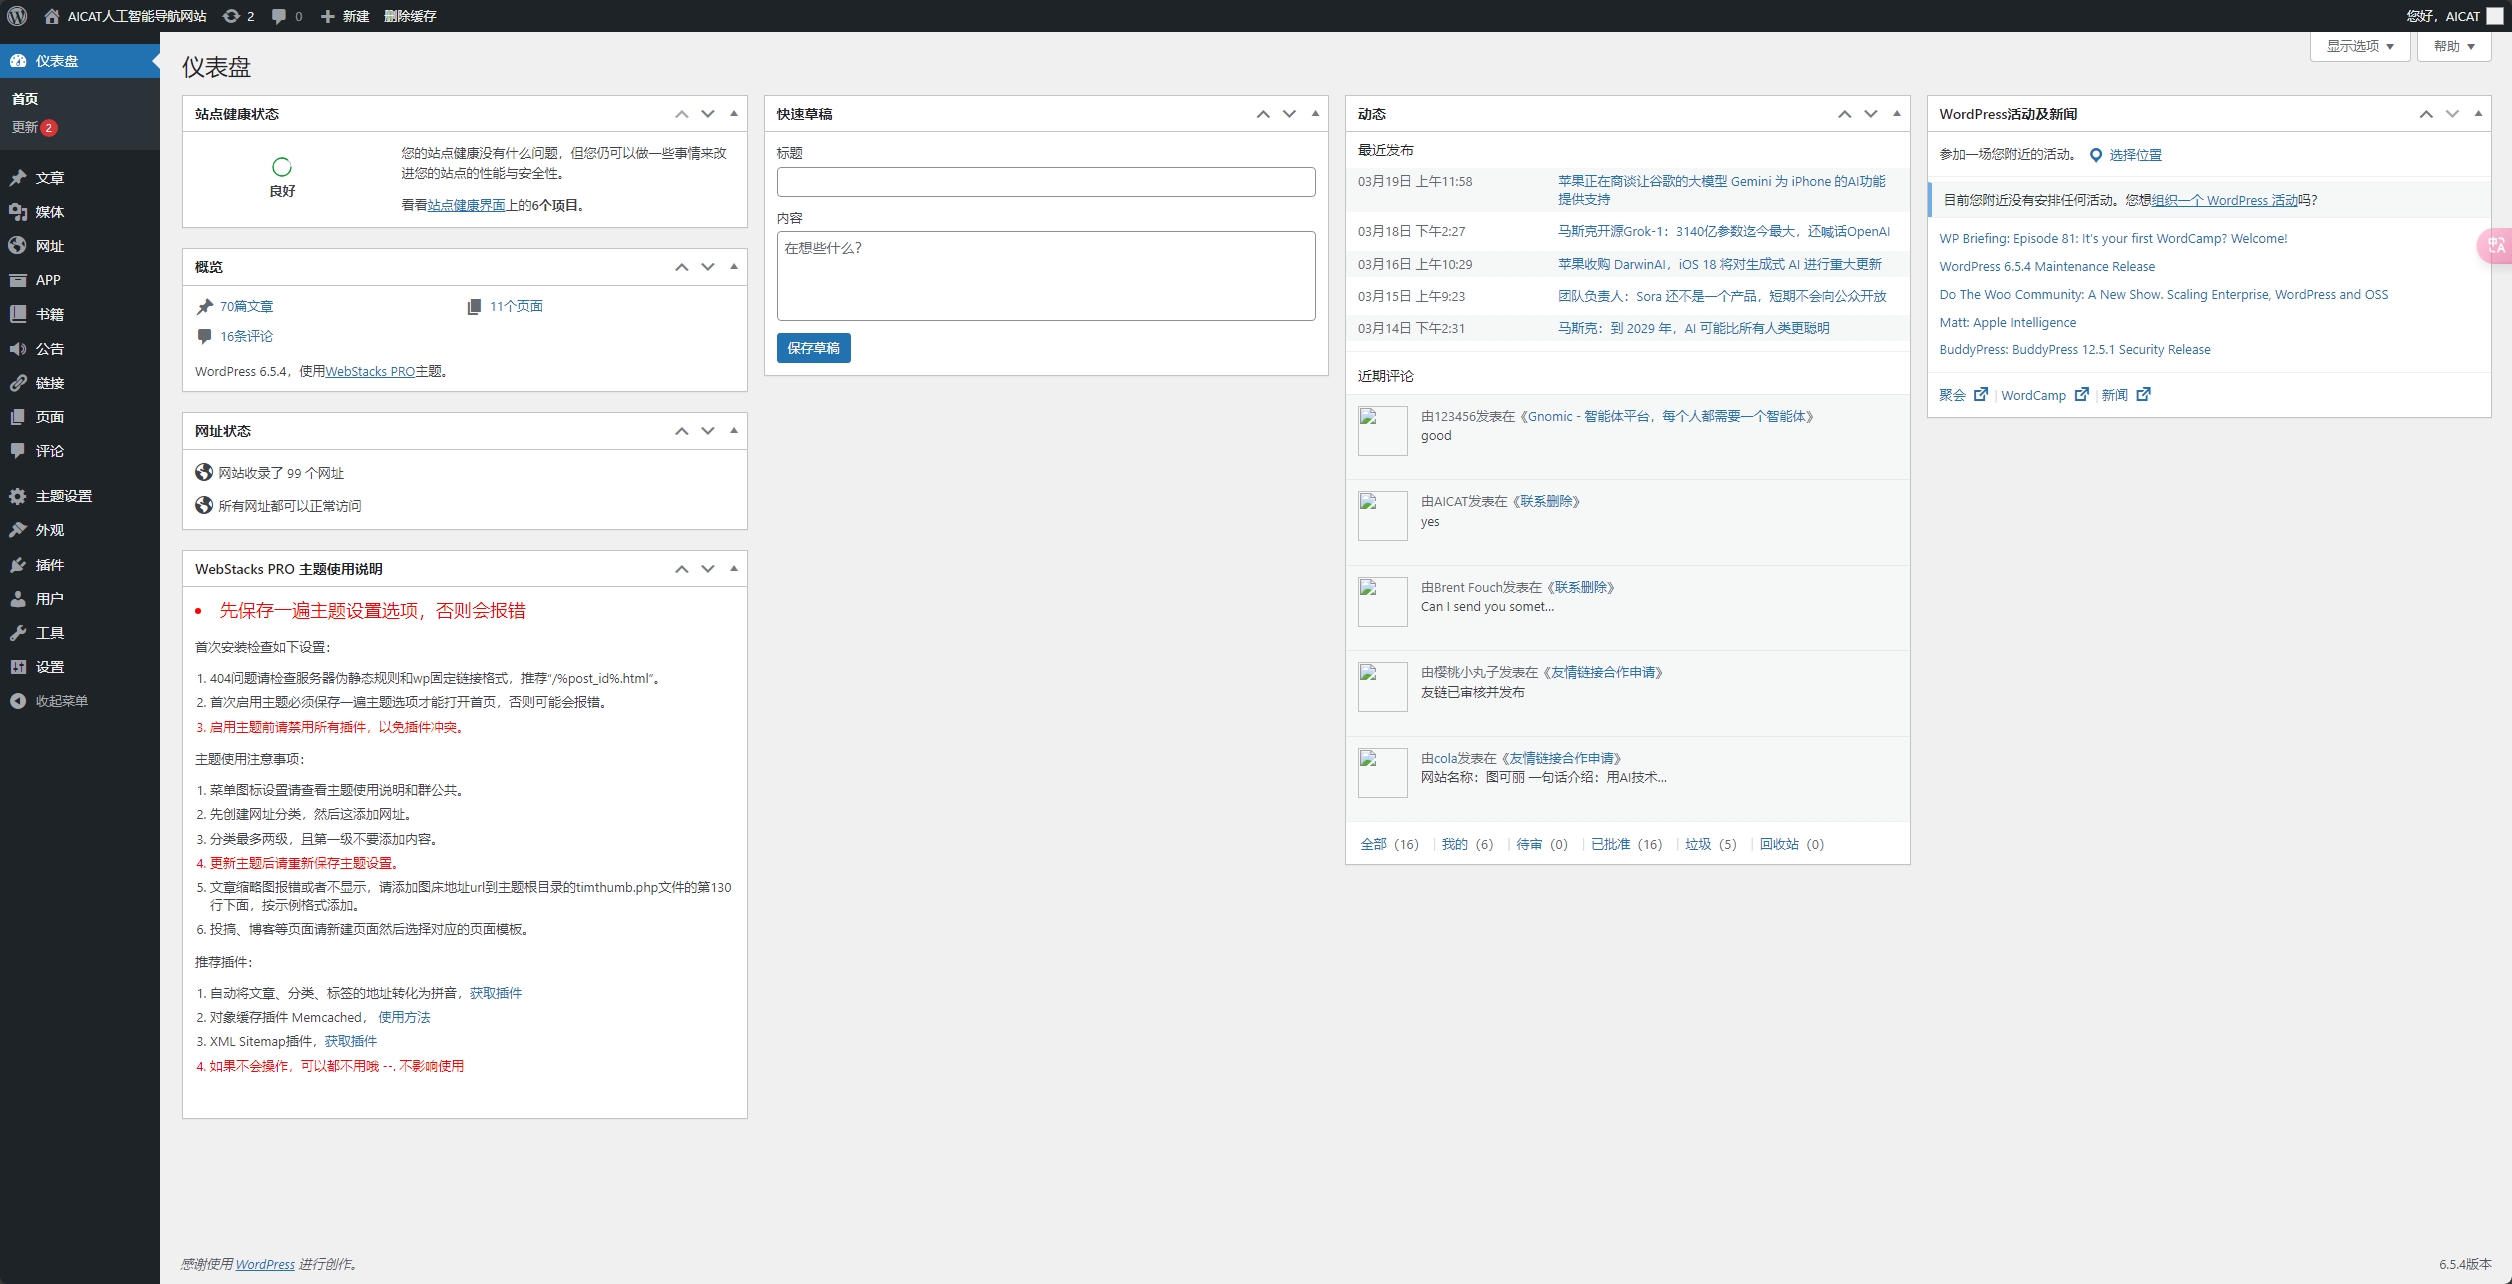The height and width of the screenshot is (1284, 2512).
Task: Open the 选择位置 link
Action: click(2136, 155)
